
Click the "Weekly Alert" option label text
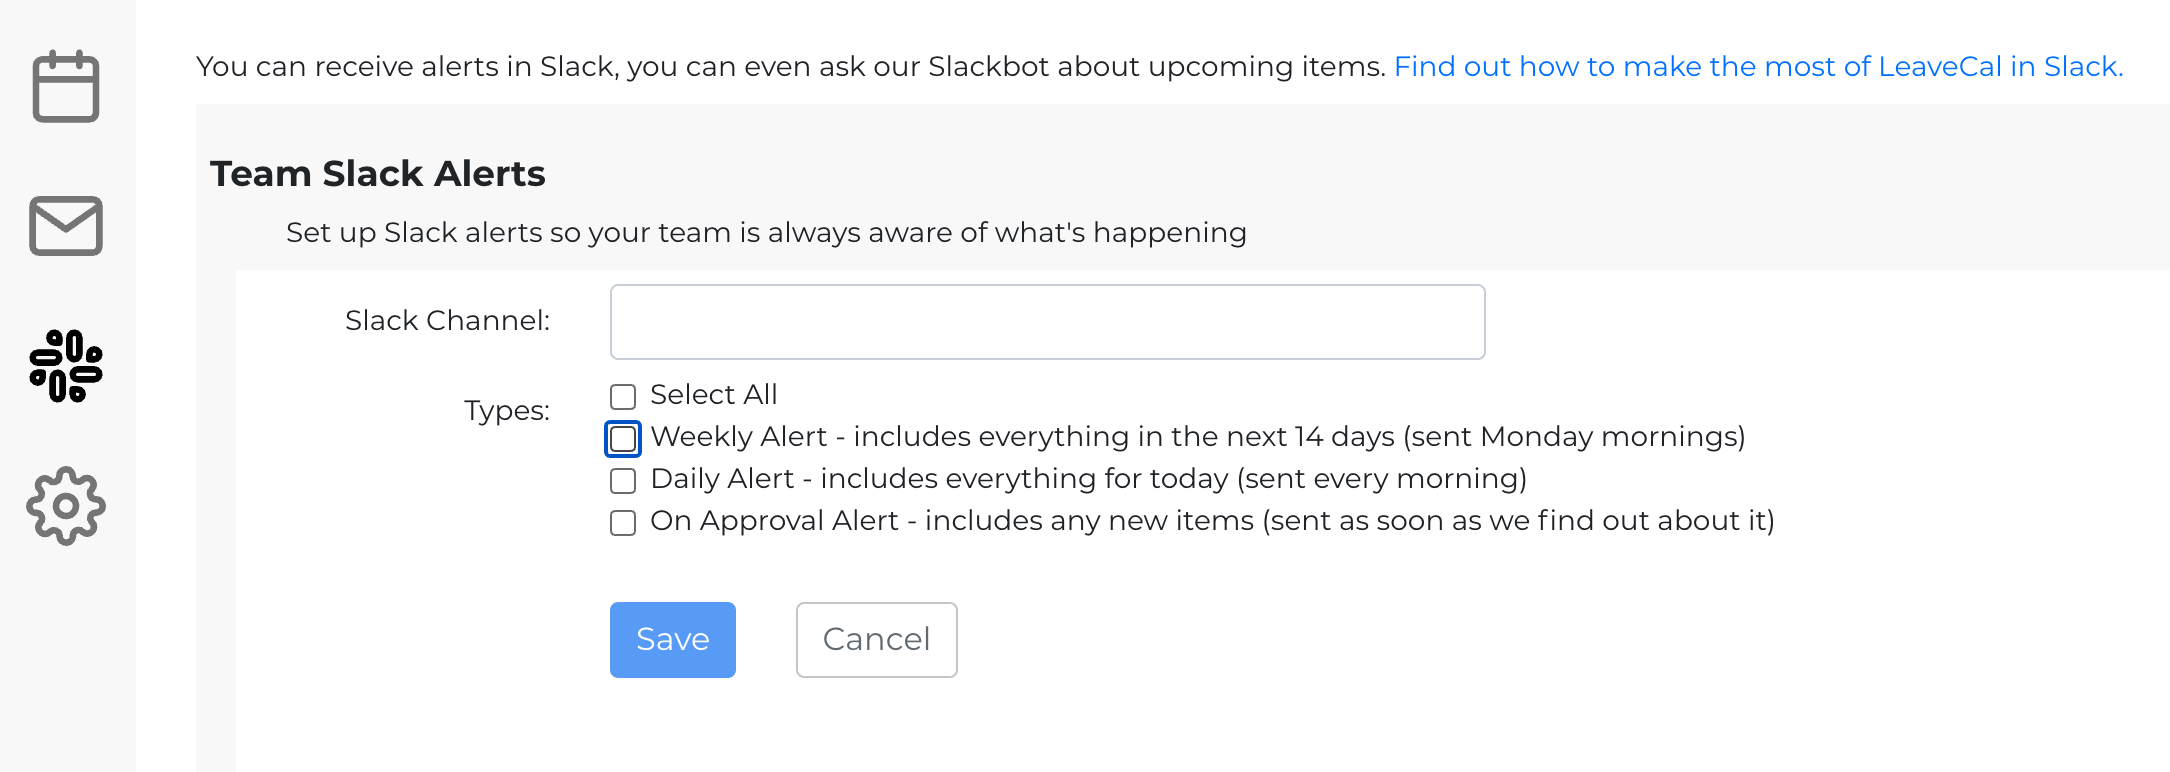click(1197, 437)
